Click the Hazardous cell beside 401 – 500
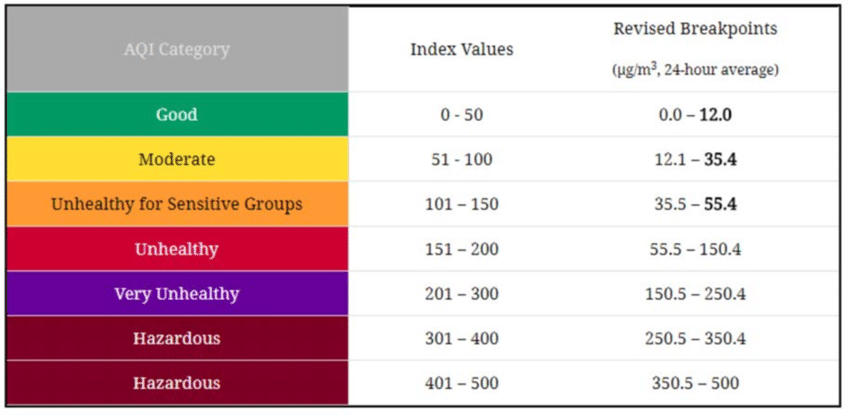The width and height of the screenshot is (850, 415). [x=177, y=383]
